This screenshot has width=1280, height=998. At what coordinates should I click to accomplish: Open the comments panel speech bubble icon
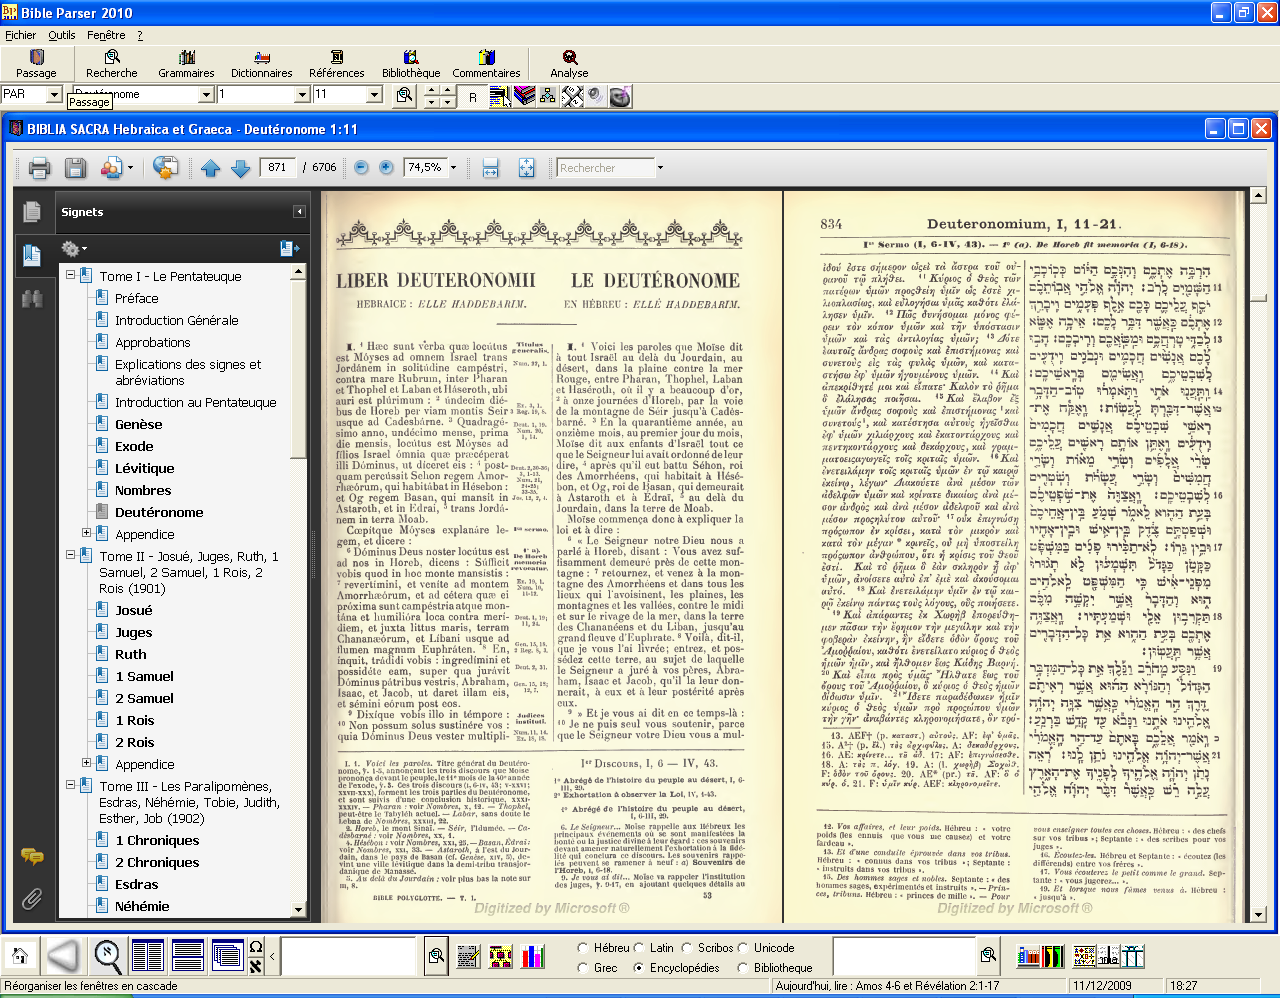[32, 857]
